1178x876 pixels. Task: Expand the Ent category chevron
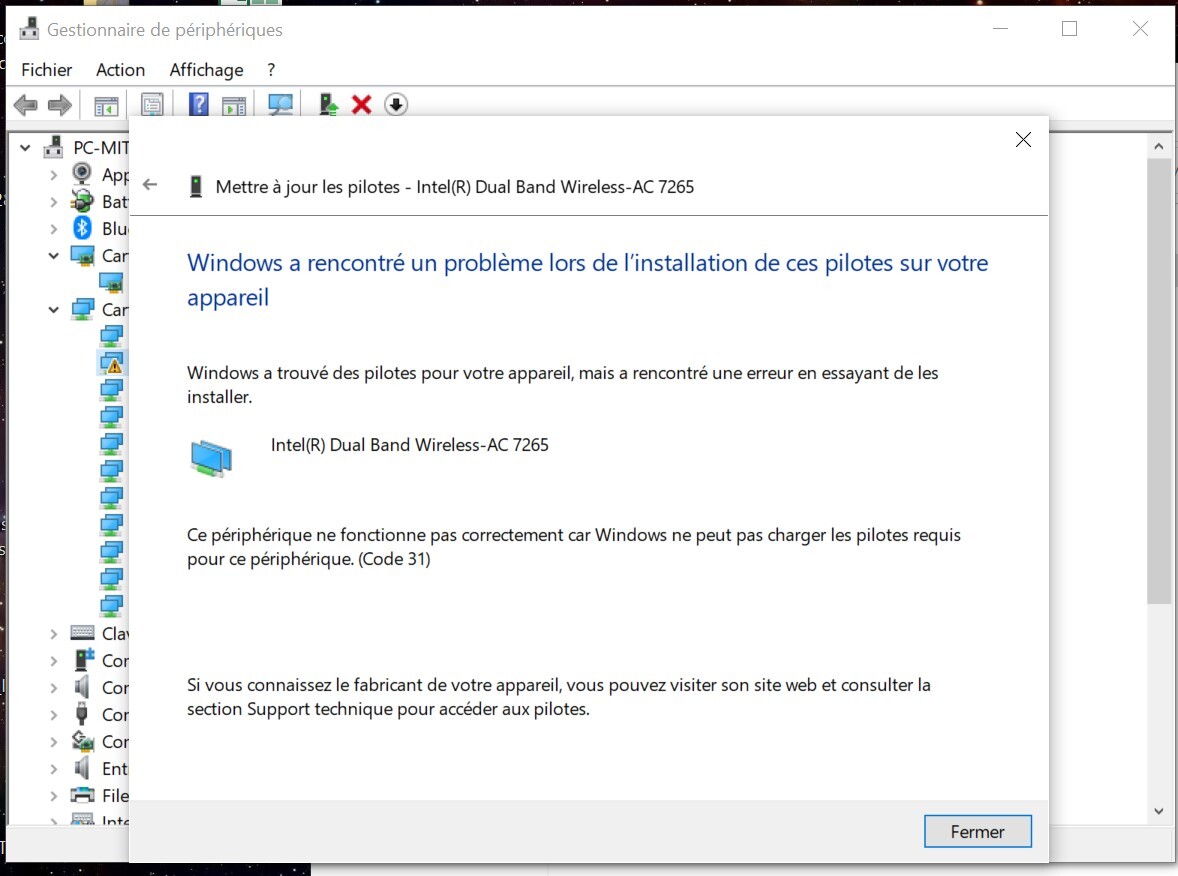click(x=53, y=769)
